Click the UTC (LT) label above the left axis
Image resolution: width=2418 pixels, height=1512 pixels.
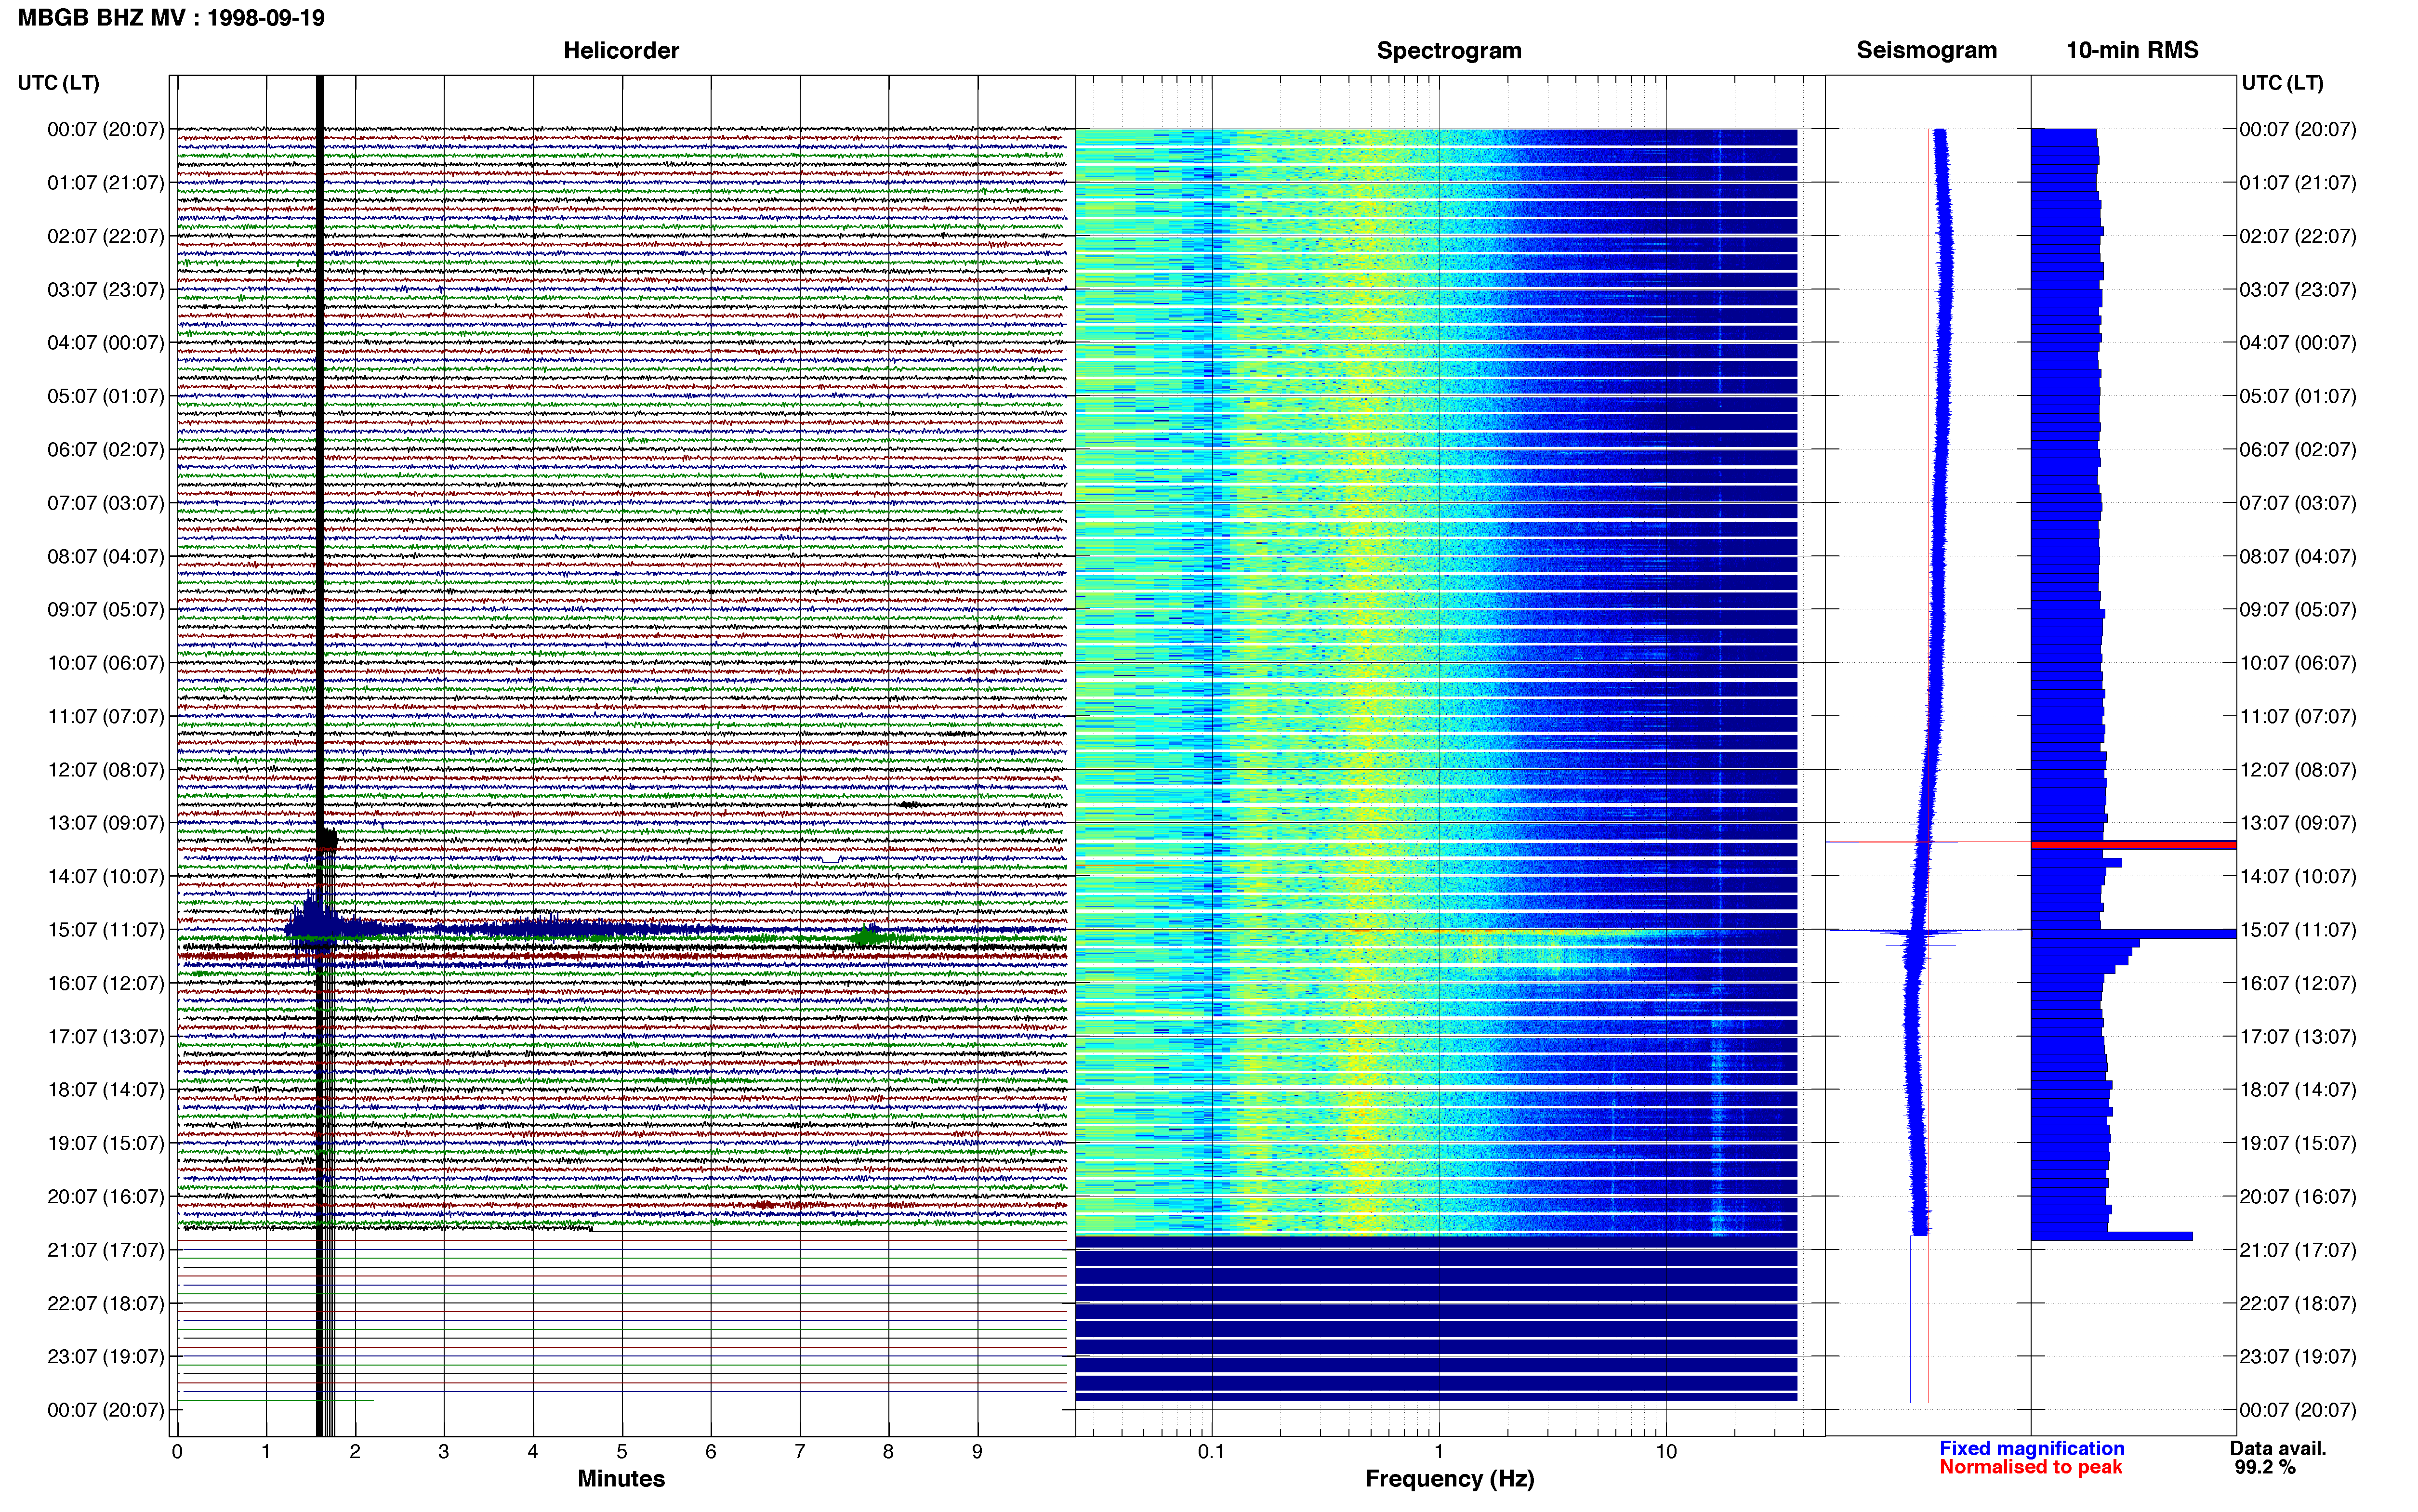tap(58, 83)
